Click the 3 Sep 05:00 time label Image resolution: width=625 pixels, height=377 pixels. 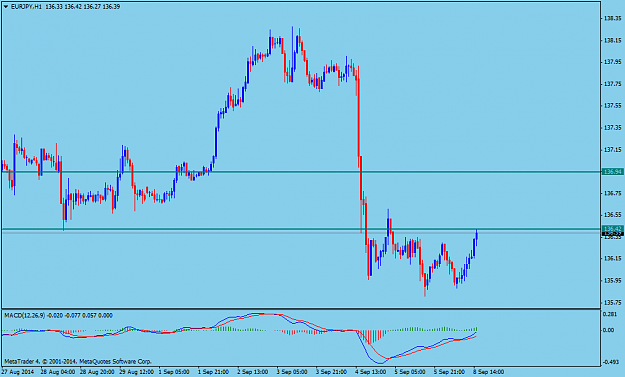[292, 372]
